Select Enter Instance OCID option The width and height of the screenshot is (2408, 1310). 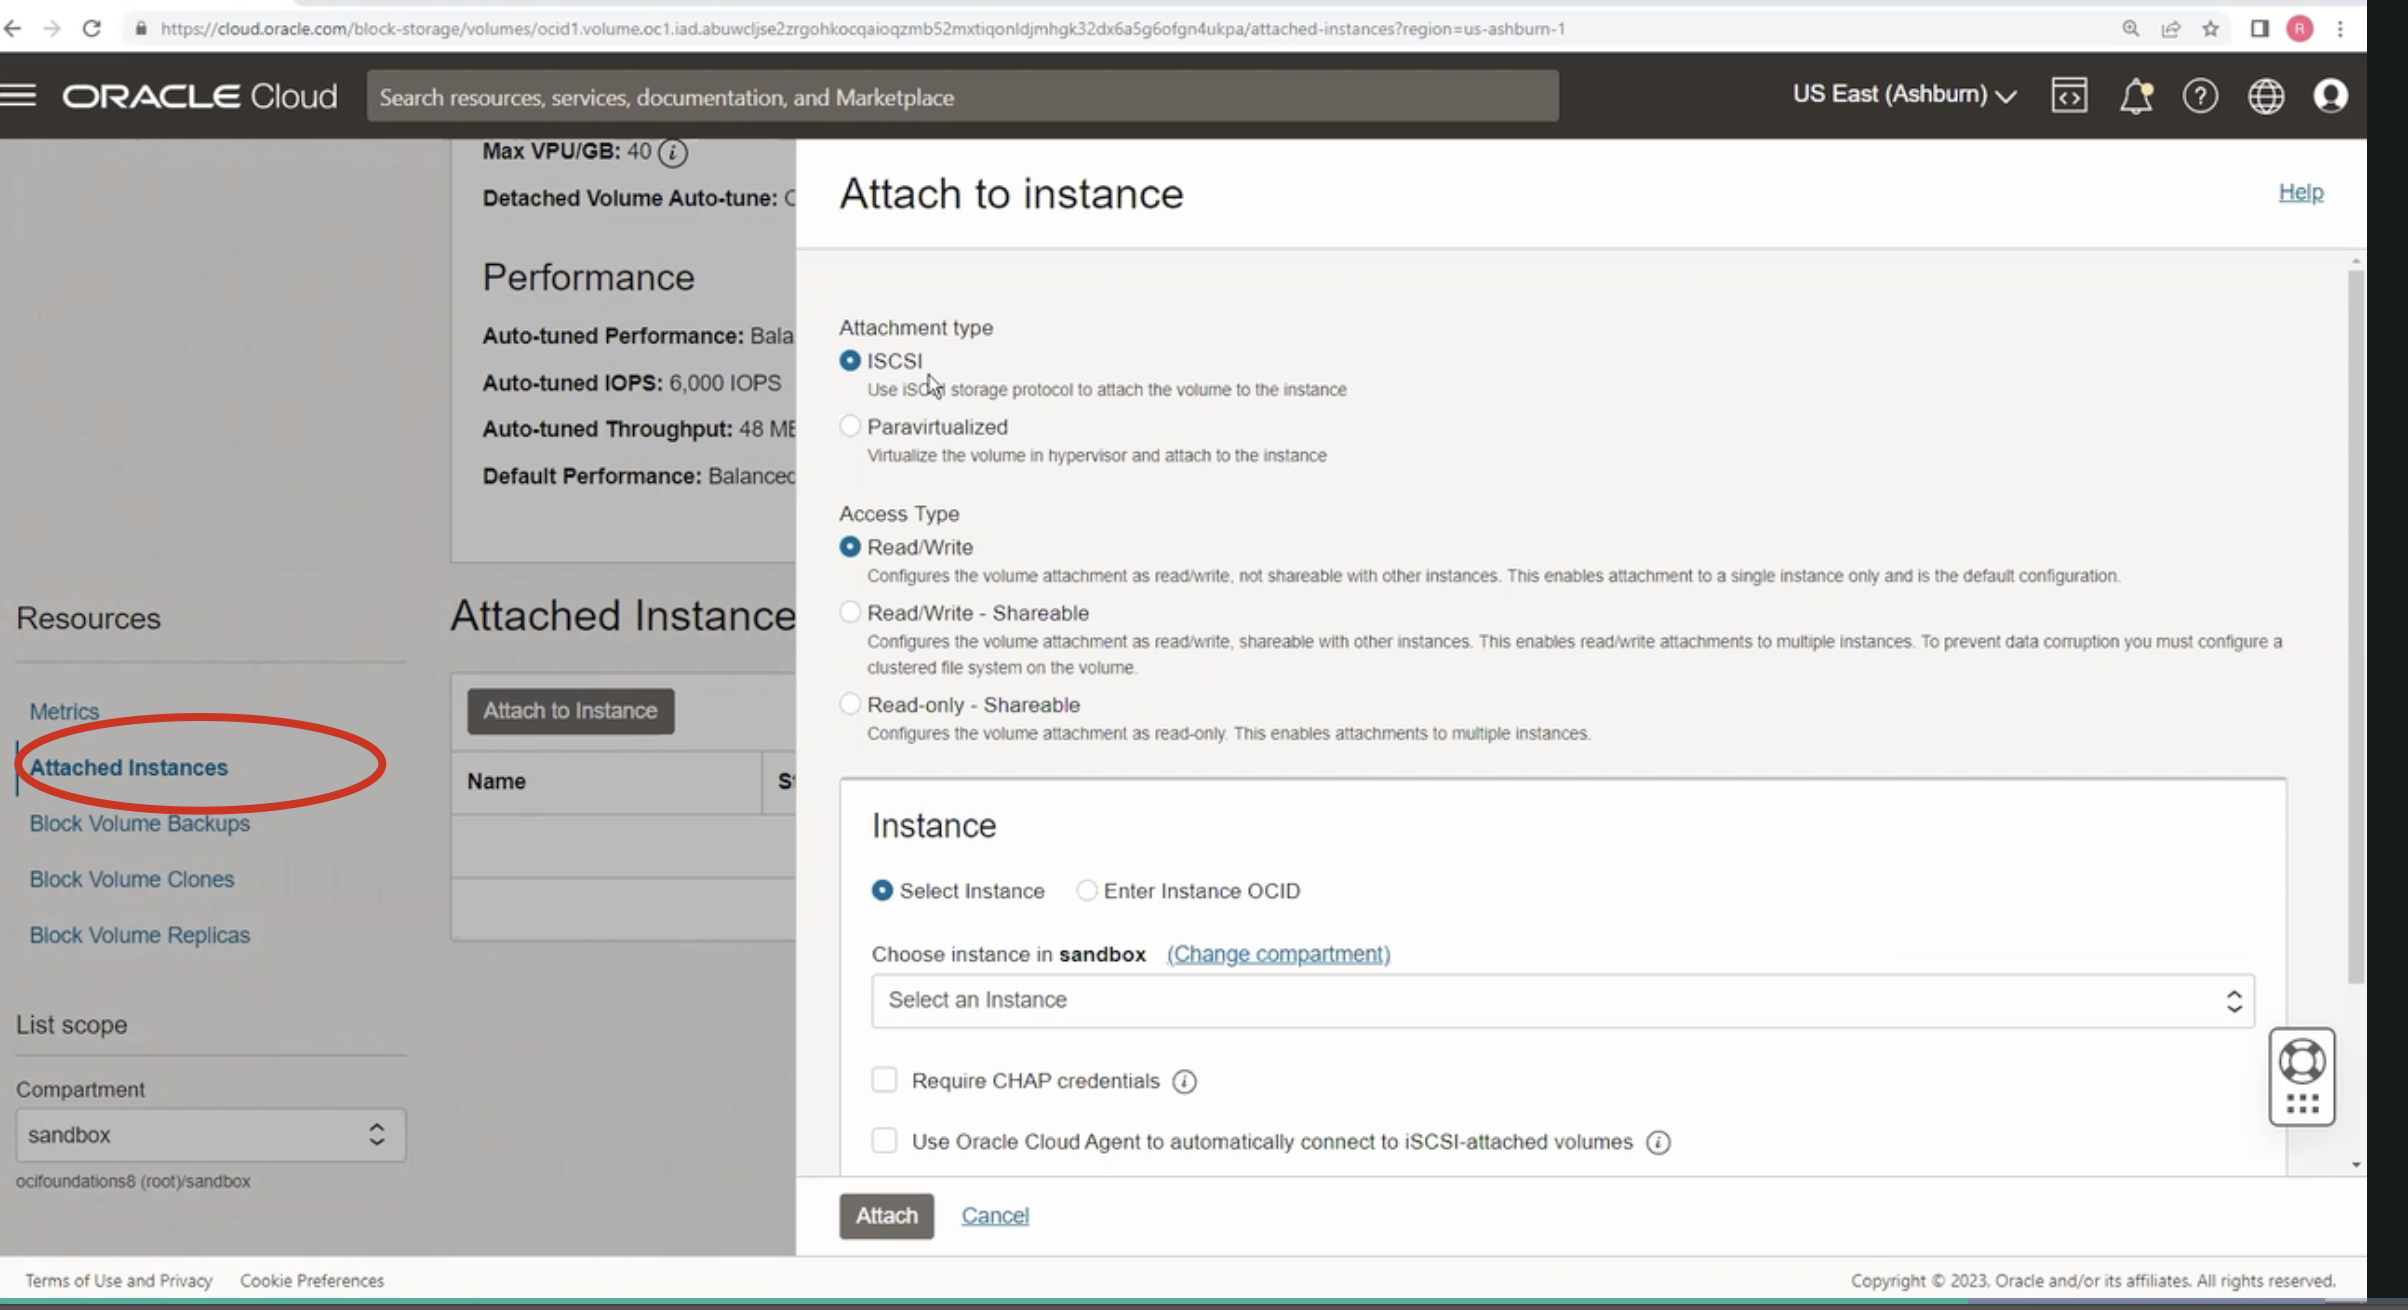click(1087, 891)
